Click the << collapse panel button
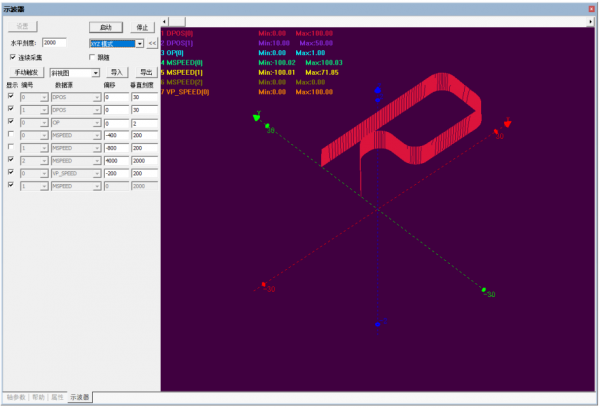 151,44
